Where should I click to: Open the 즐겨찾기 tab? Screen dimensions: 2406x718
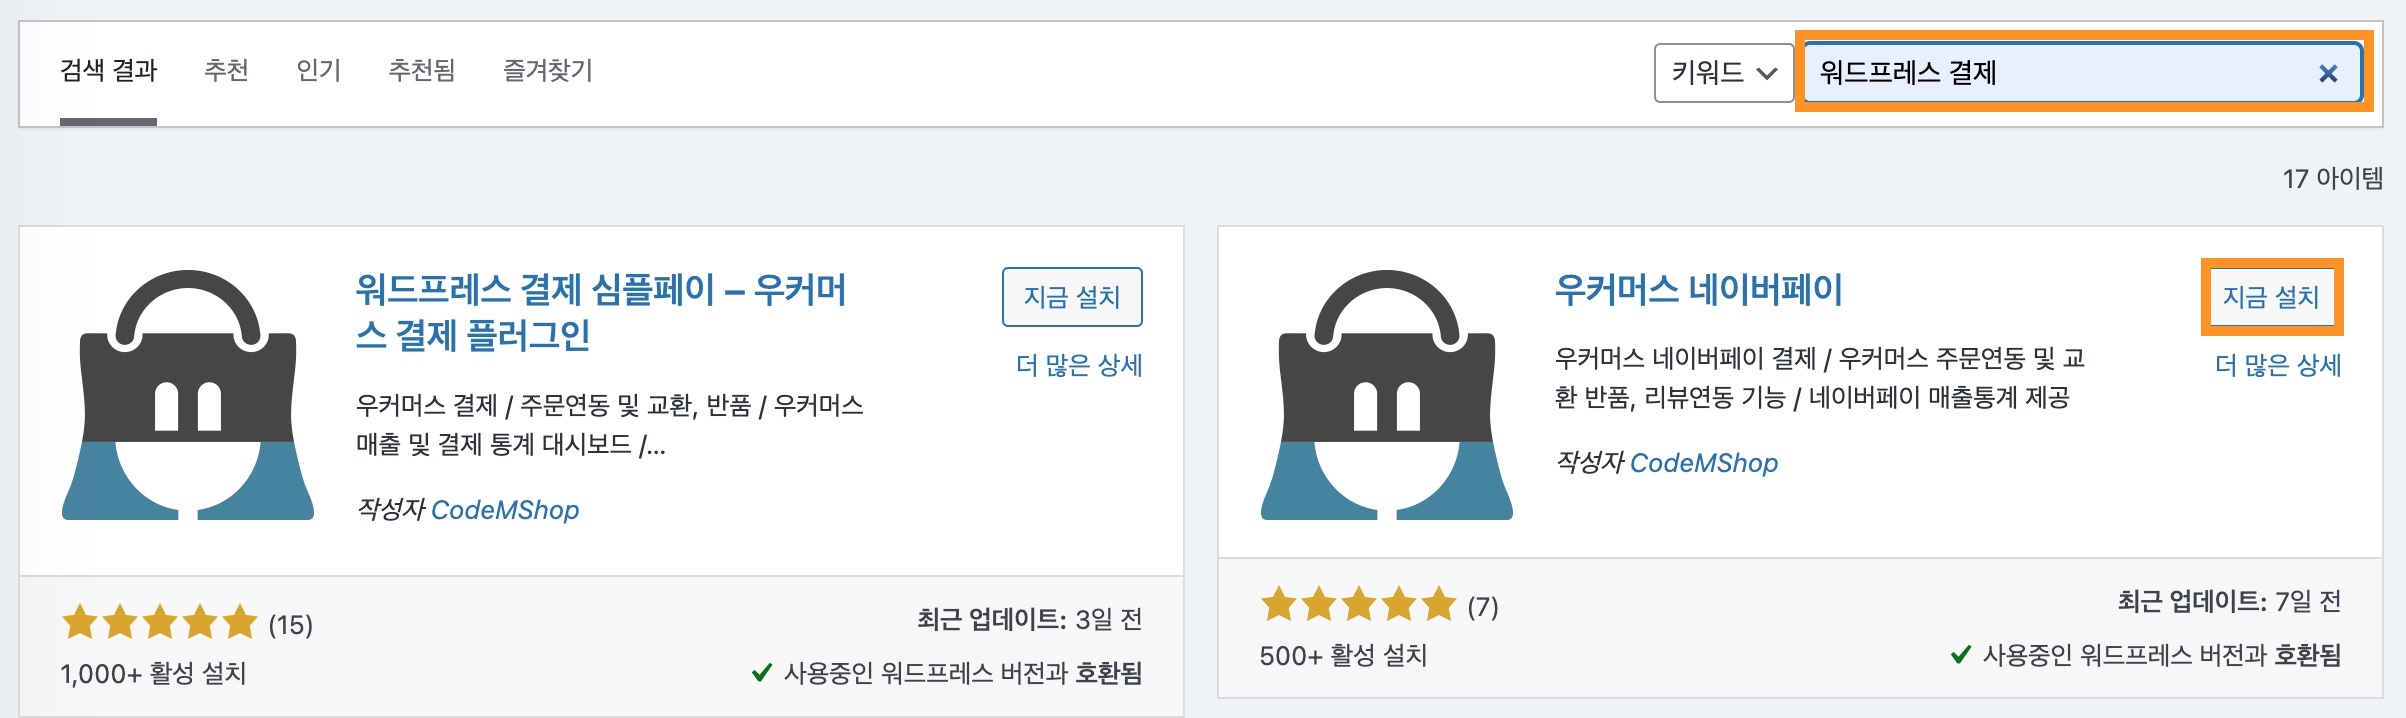point(548,70)
